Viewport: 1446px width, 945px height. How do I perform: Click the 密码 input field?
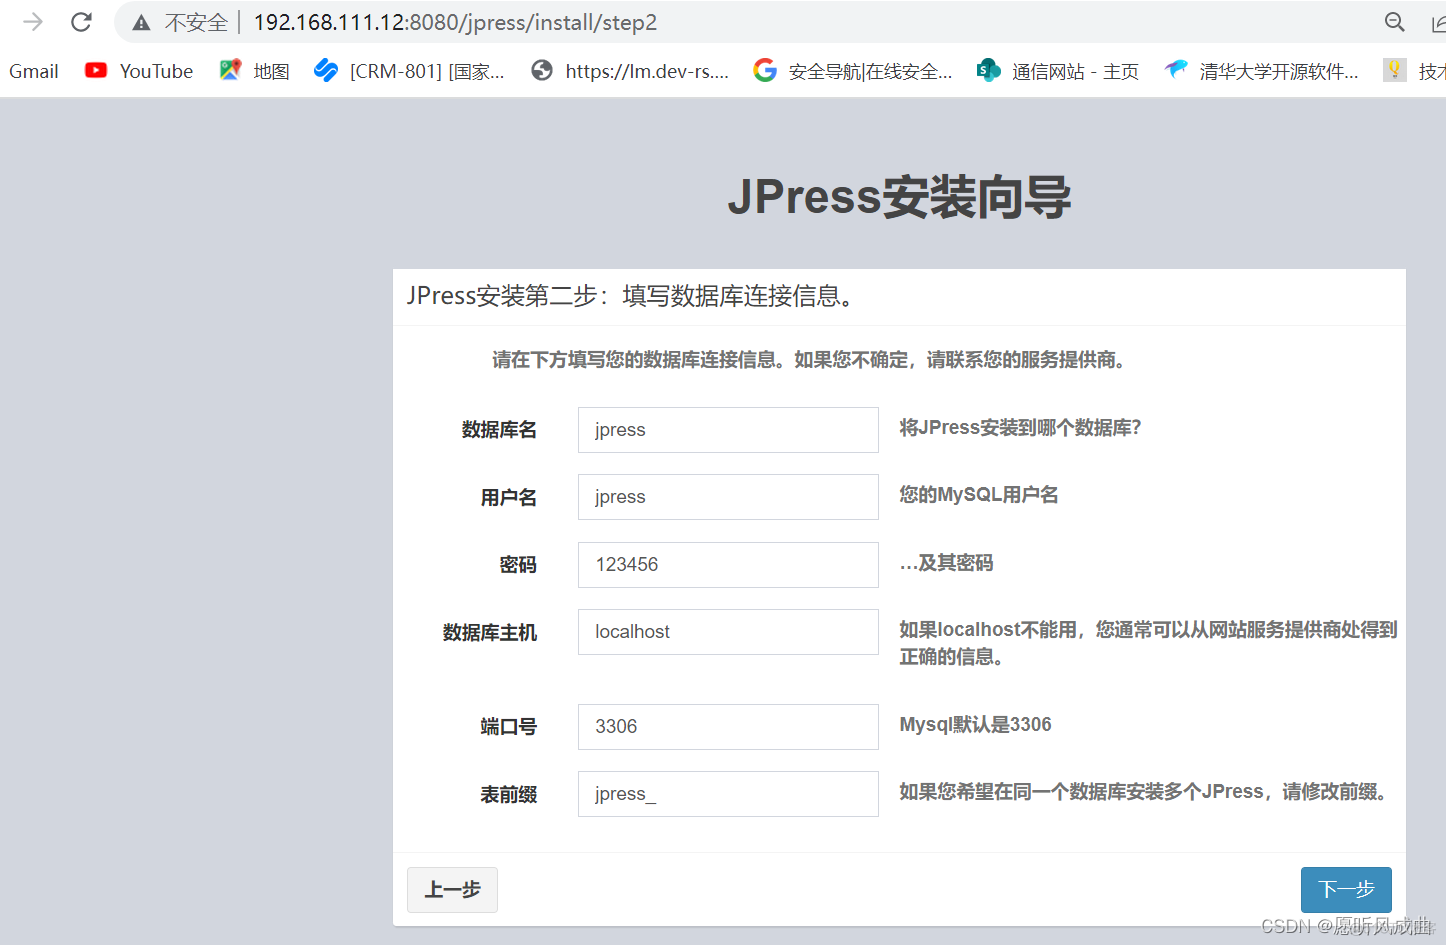pos(728,565)
